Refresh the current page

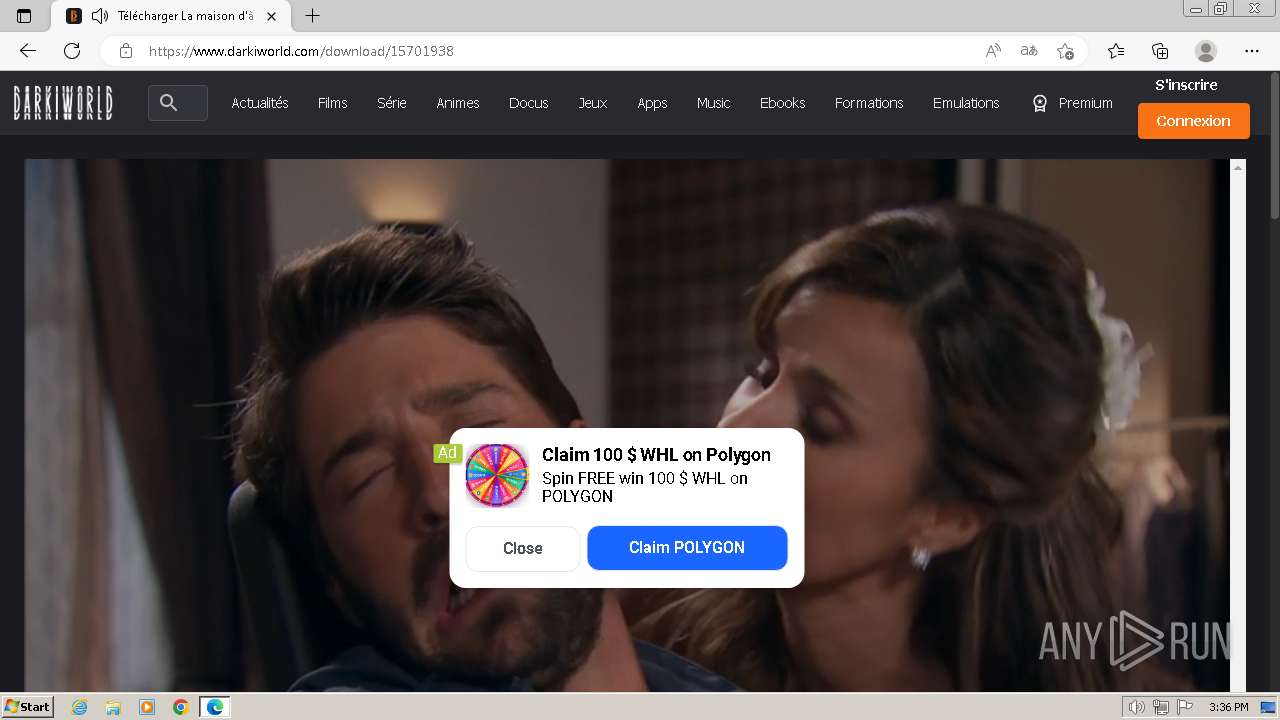click(x=72, y=51)
